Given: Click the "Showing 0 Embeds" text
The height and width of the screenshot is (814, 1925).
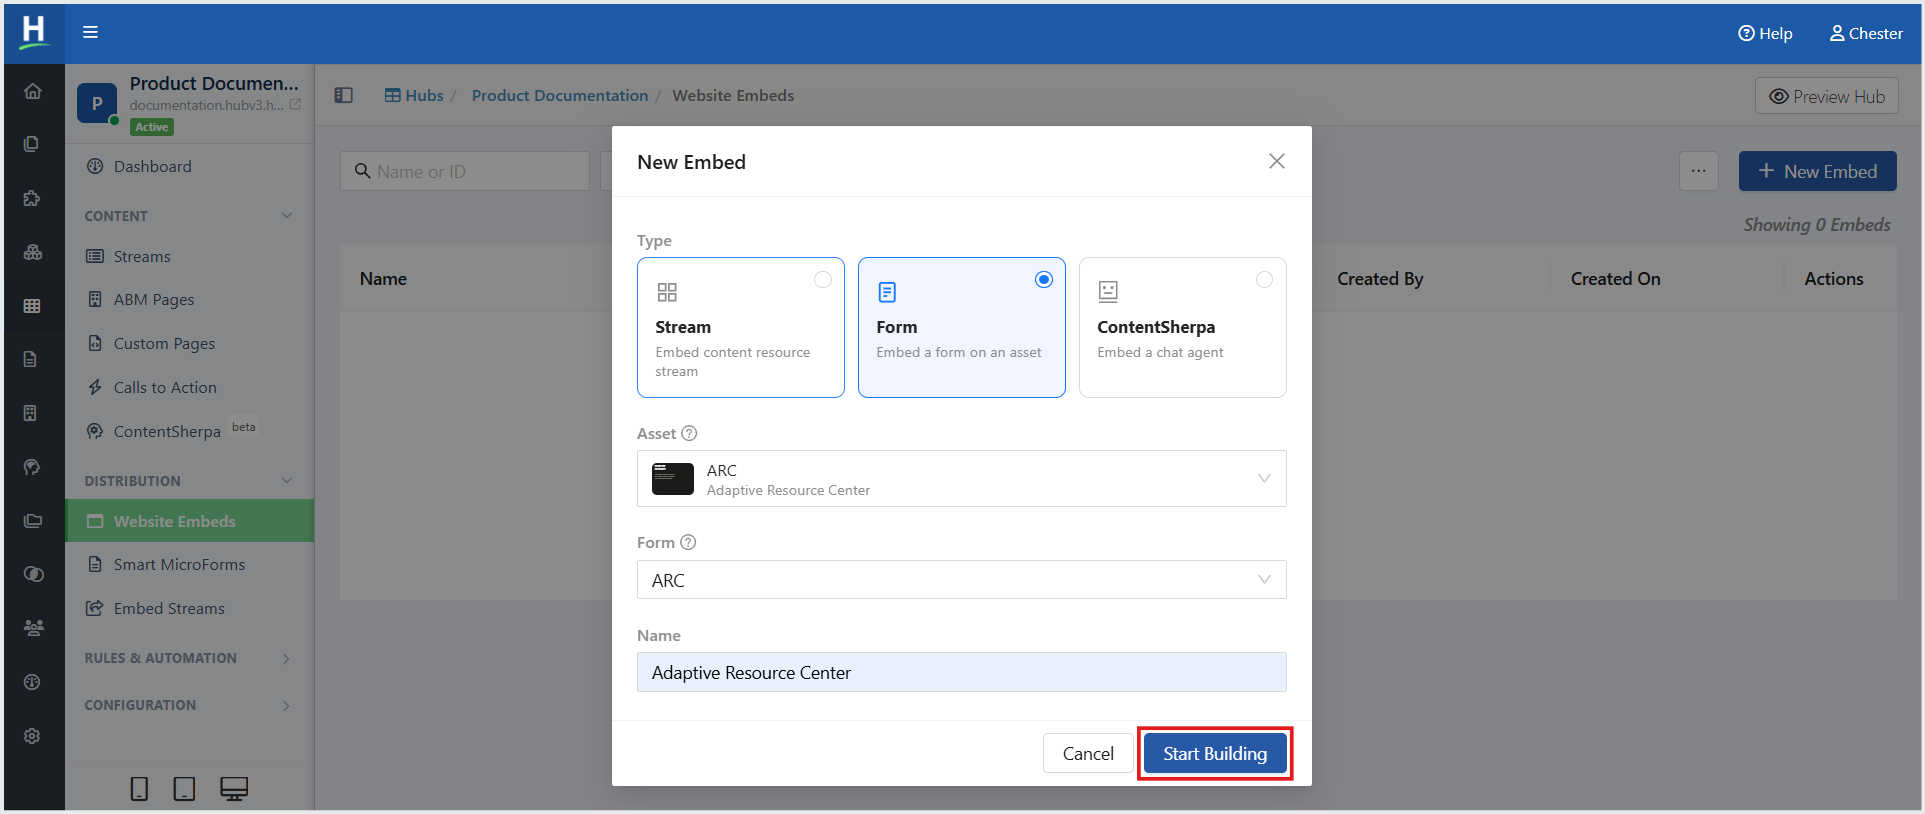Looking at the screenshot, I should pos(1817,225).
